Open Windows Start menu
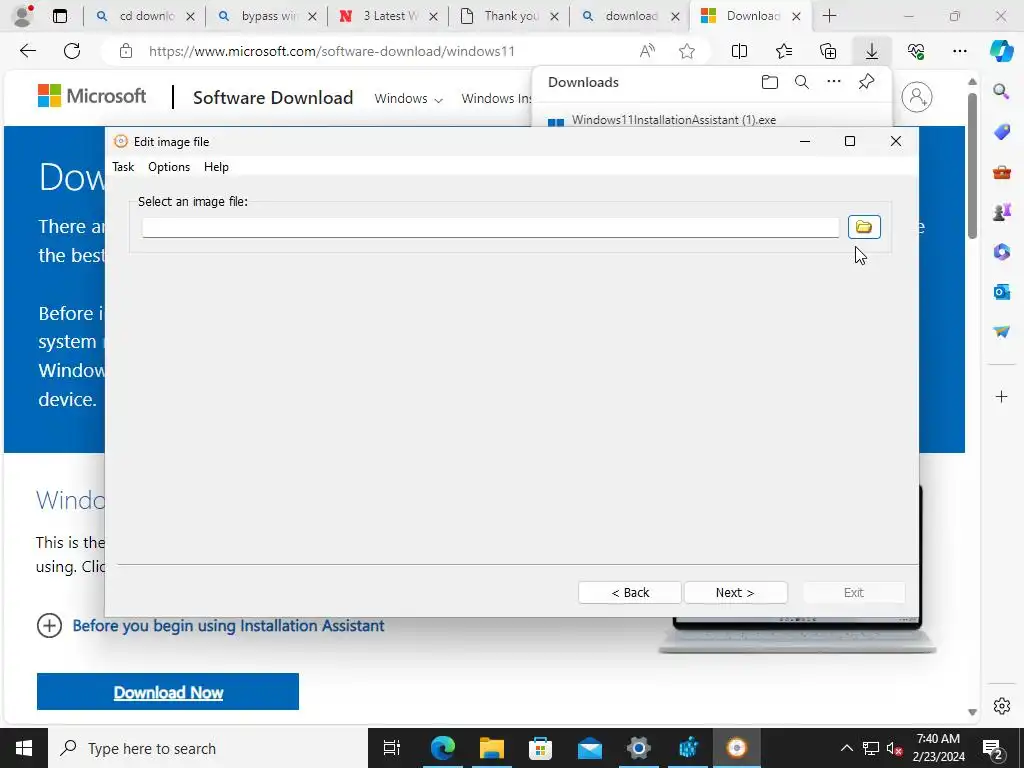Viewport: 1024px width, 768px height. pos(24,748)
